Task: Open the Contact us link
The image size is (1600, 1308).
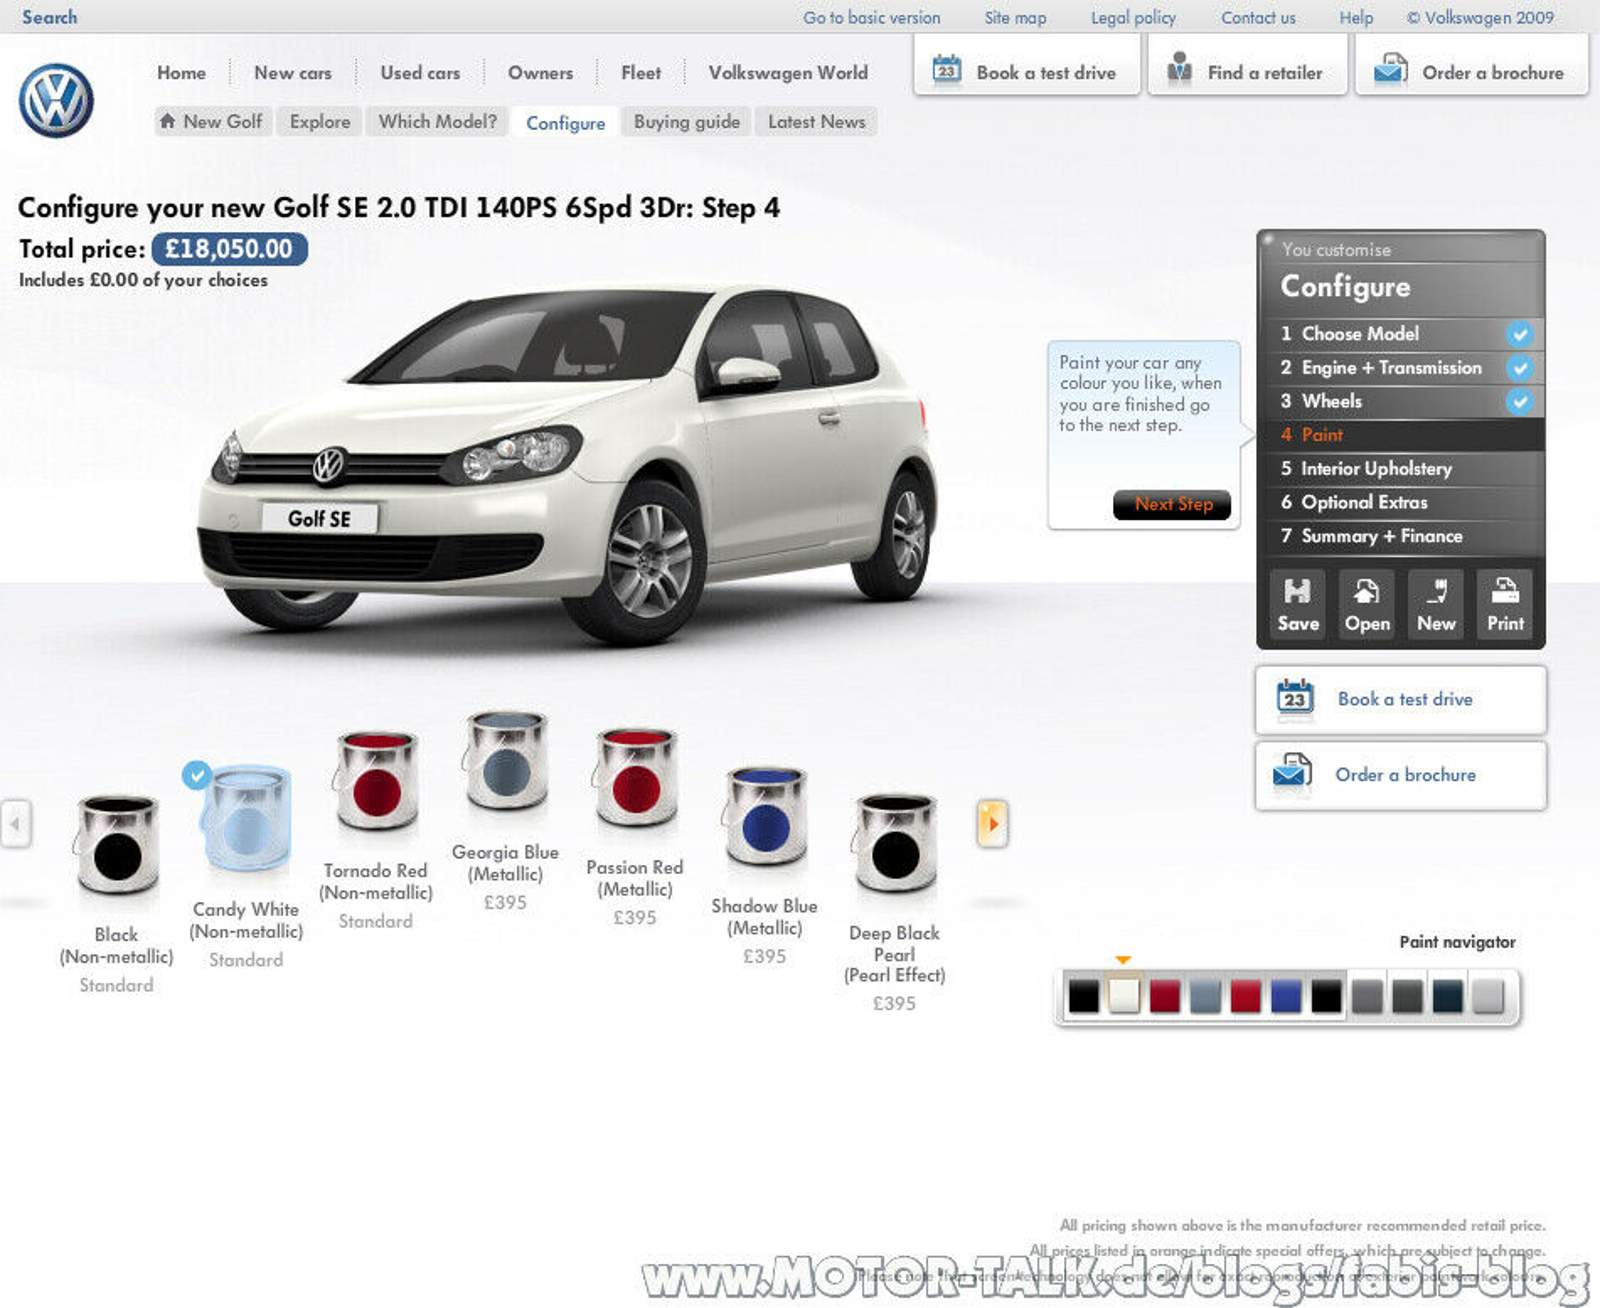Action: pyautogui.click(x=1257, y=17)
